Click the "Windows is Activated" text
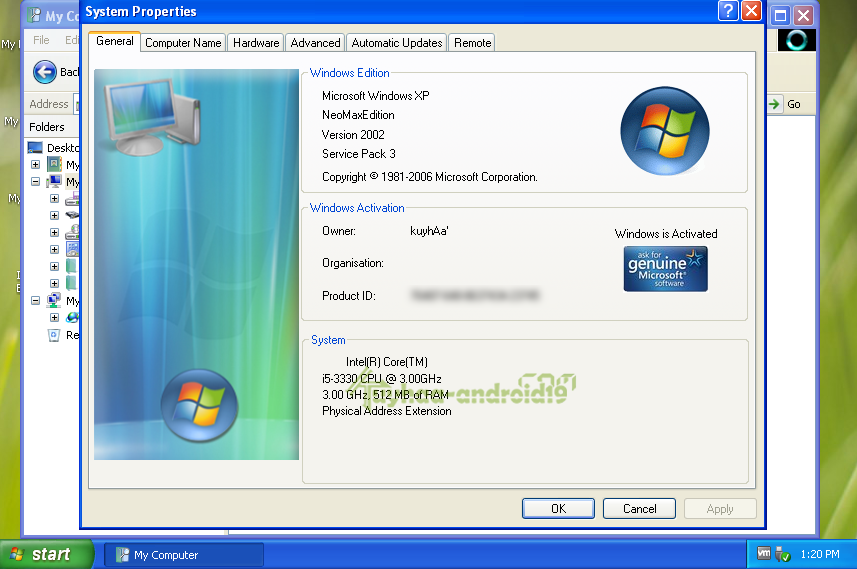 (666, 233)
